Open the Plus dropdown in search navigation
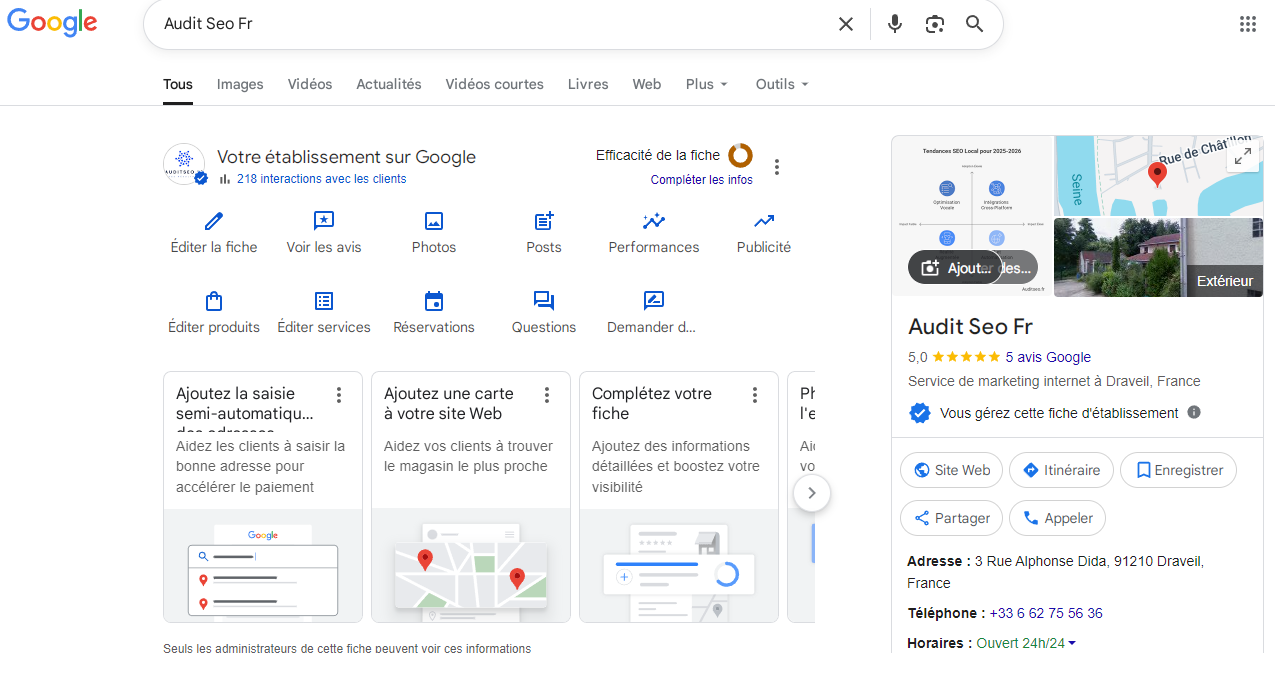1275x690 pixels. [x=706, y=84]
